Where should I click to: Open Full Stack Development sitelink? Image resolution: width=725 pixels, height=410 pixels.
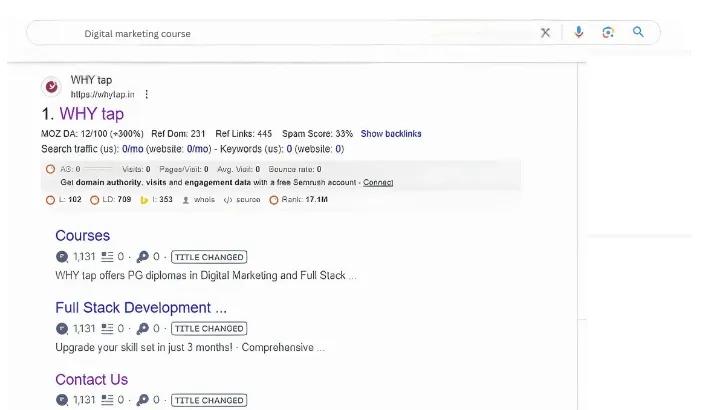pos(141,307)
